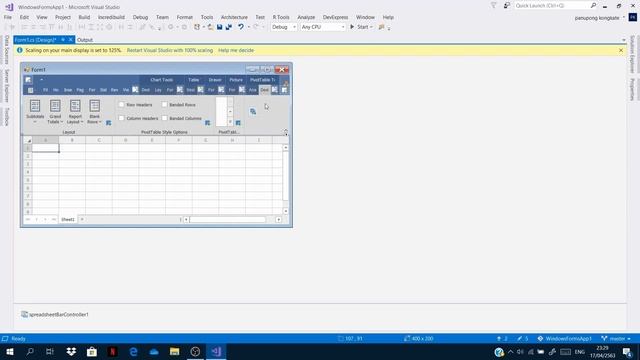Open the Build menu

point(84,17)
